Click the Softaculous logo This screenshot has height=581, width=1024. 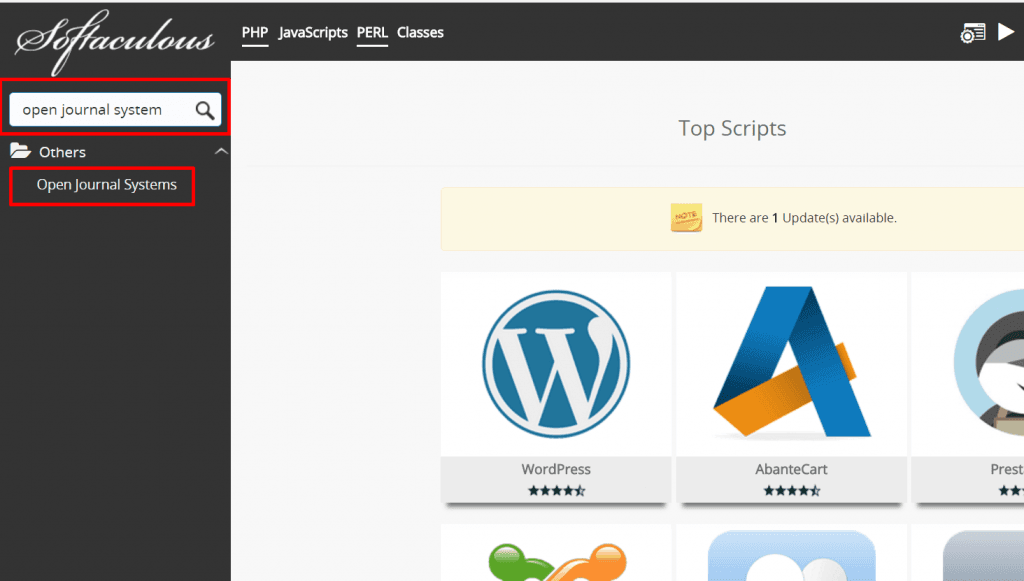point(114,40)
